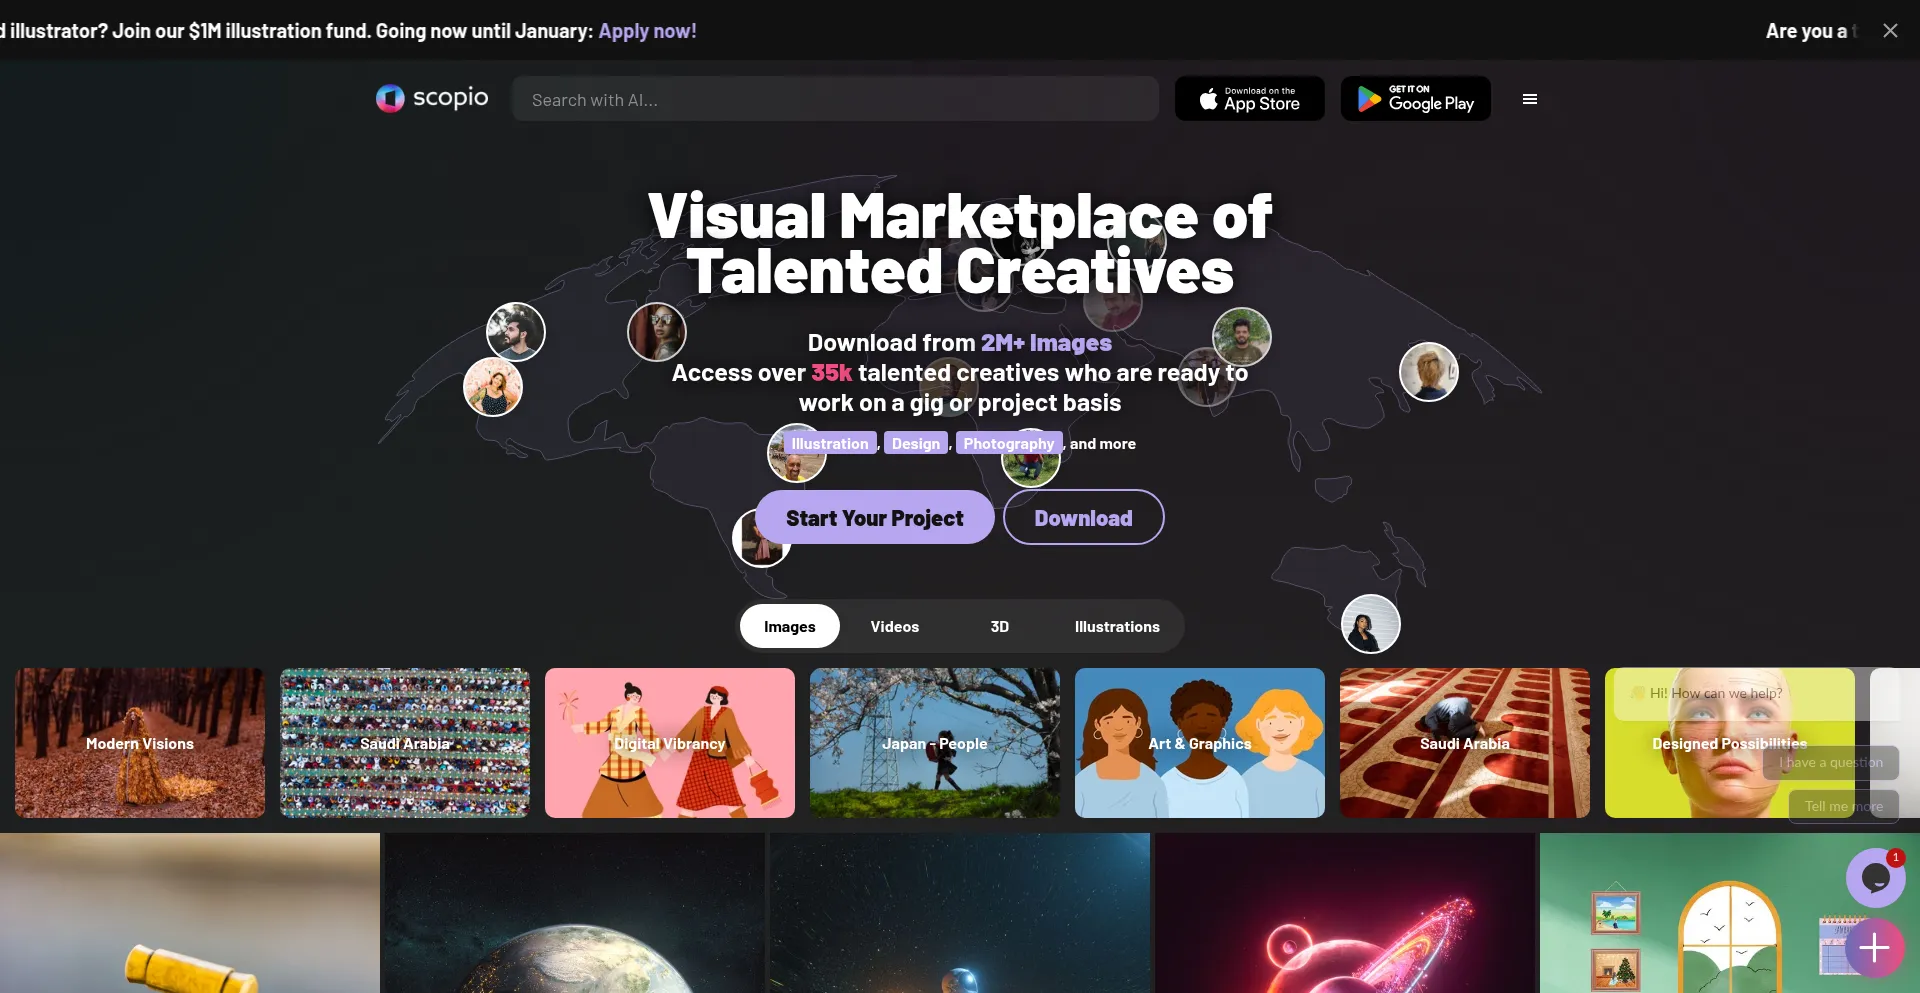Select the 3D tab
Image resolution: width=1920 pixels, height=993 pixels.
pos(999,626)
